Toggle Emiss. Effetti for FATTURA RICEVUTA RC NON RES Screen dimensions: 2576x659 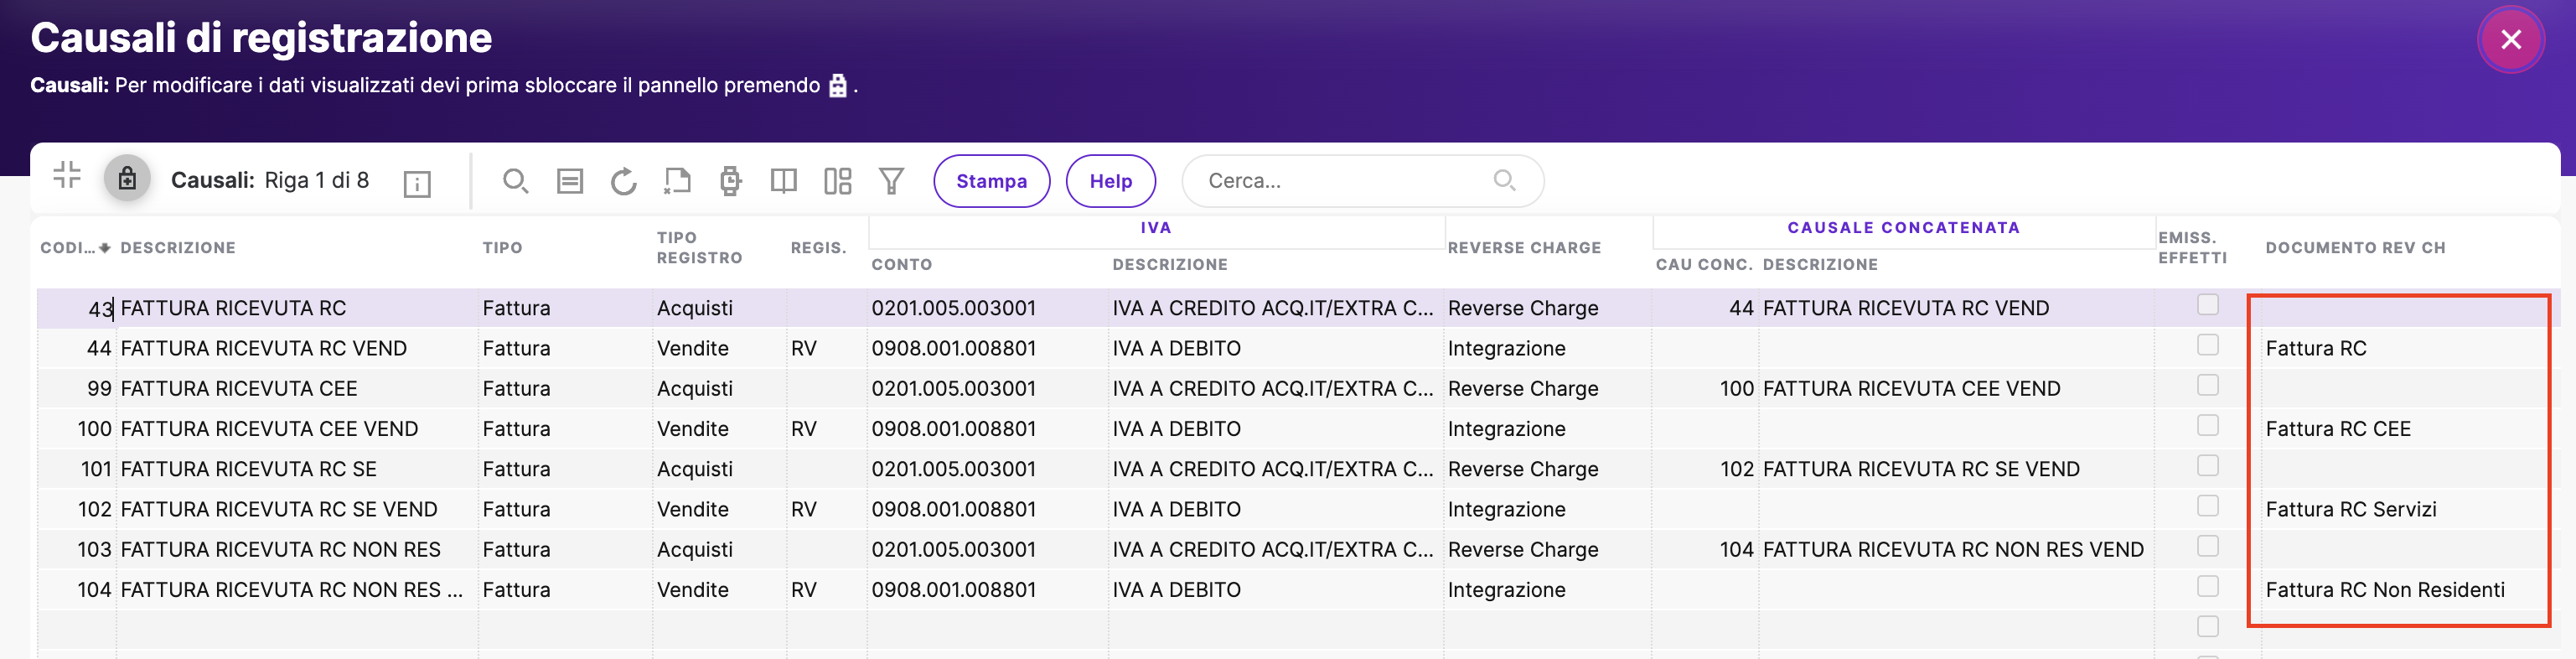(x=2207, y=546)
